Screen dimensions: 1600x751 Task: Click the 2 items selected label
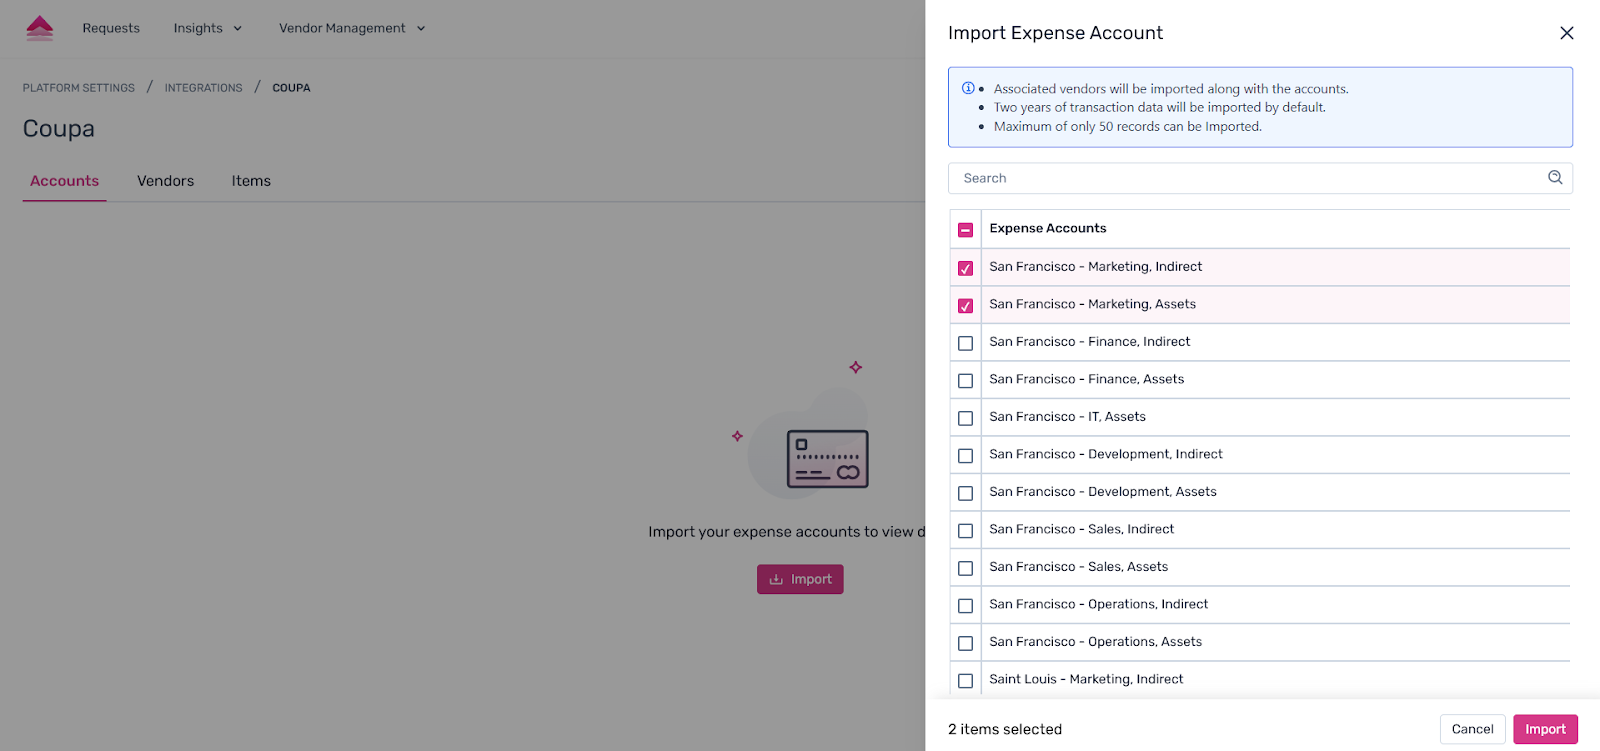1005,729
